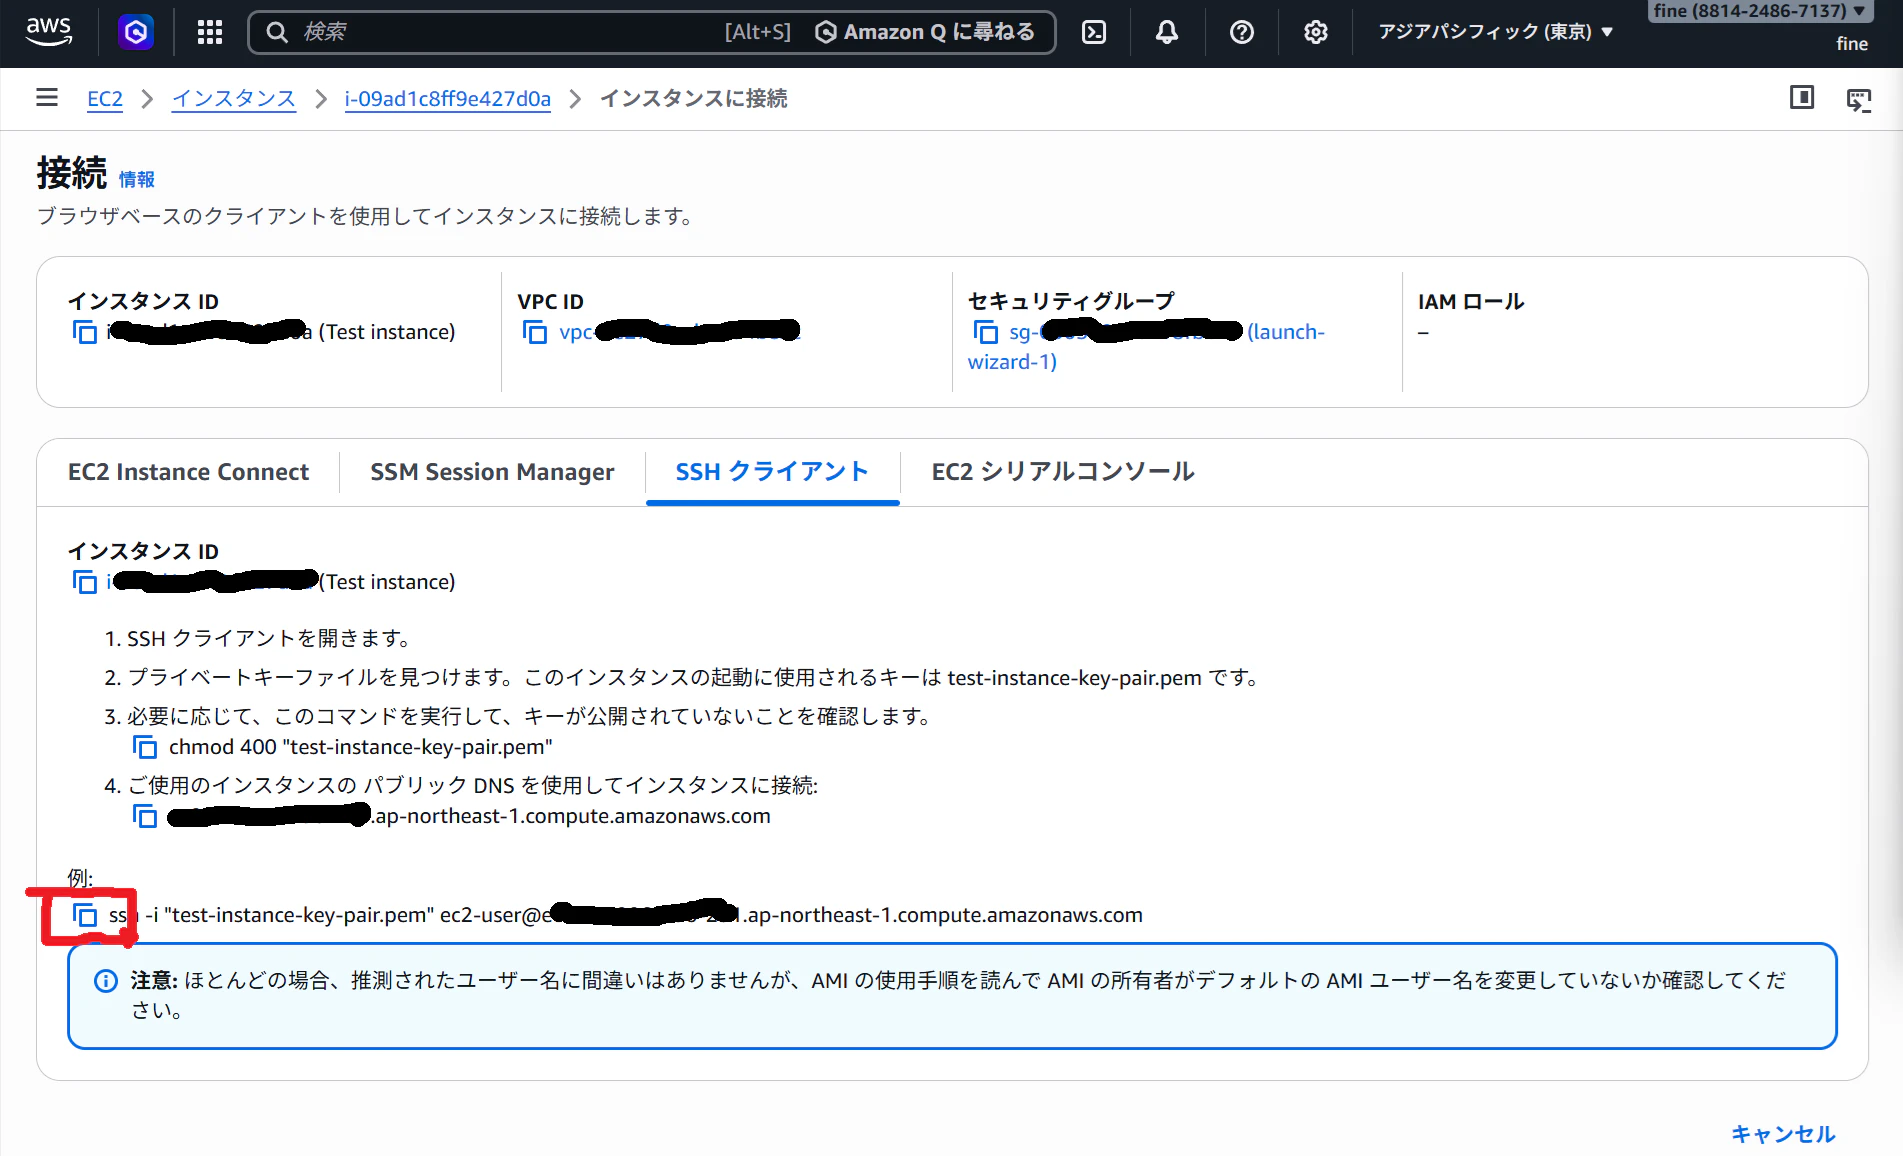
Task: Go to EC2 breadcrumb link
Action: tap(105, 99)
